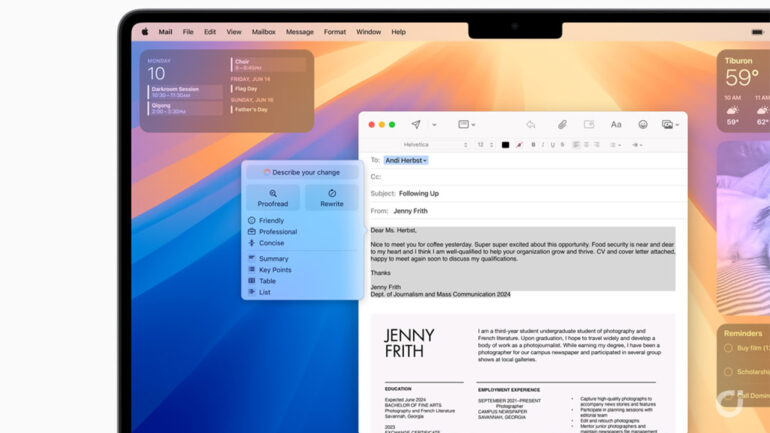Open the emoji picker smiley icon
Screen dimensions: 770x433
point(642,125)
